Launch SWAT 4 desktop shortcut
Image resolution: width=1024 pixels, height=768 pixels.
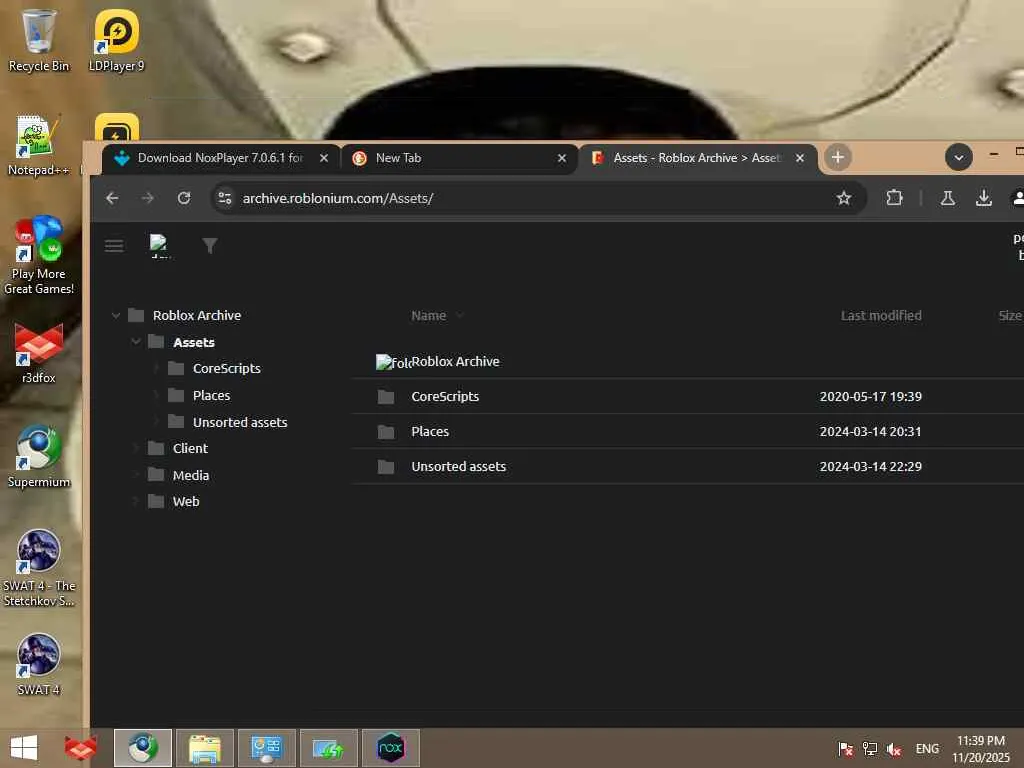click(39, 664)
